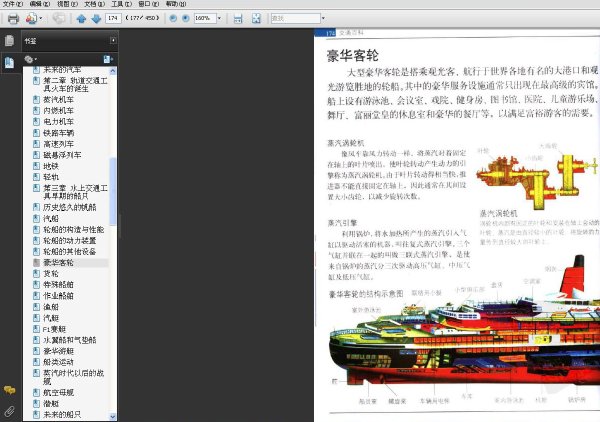The width and height of the screenshot is (600, 422).
Task: Open the dropdown arrow beside the share icon
Action: [x=41, y=18]
